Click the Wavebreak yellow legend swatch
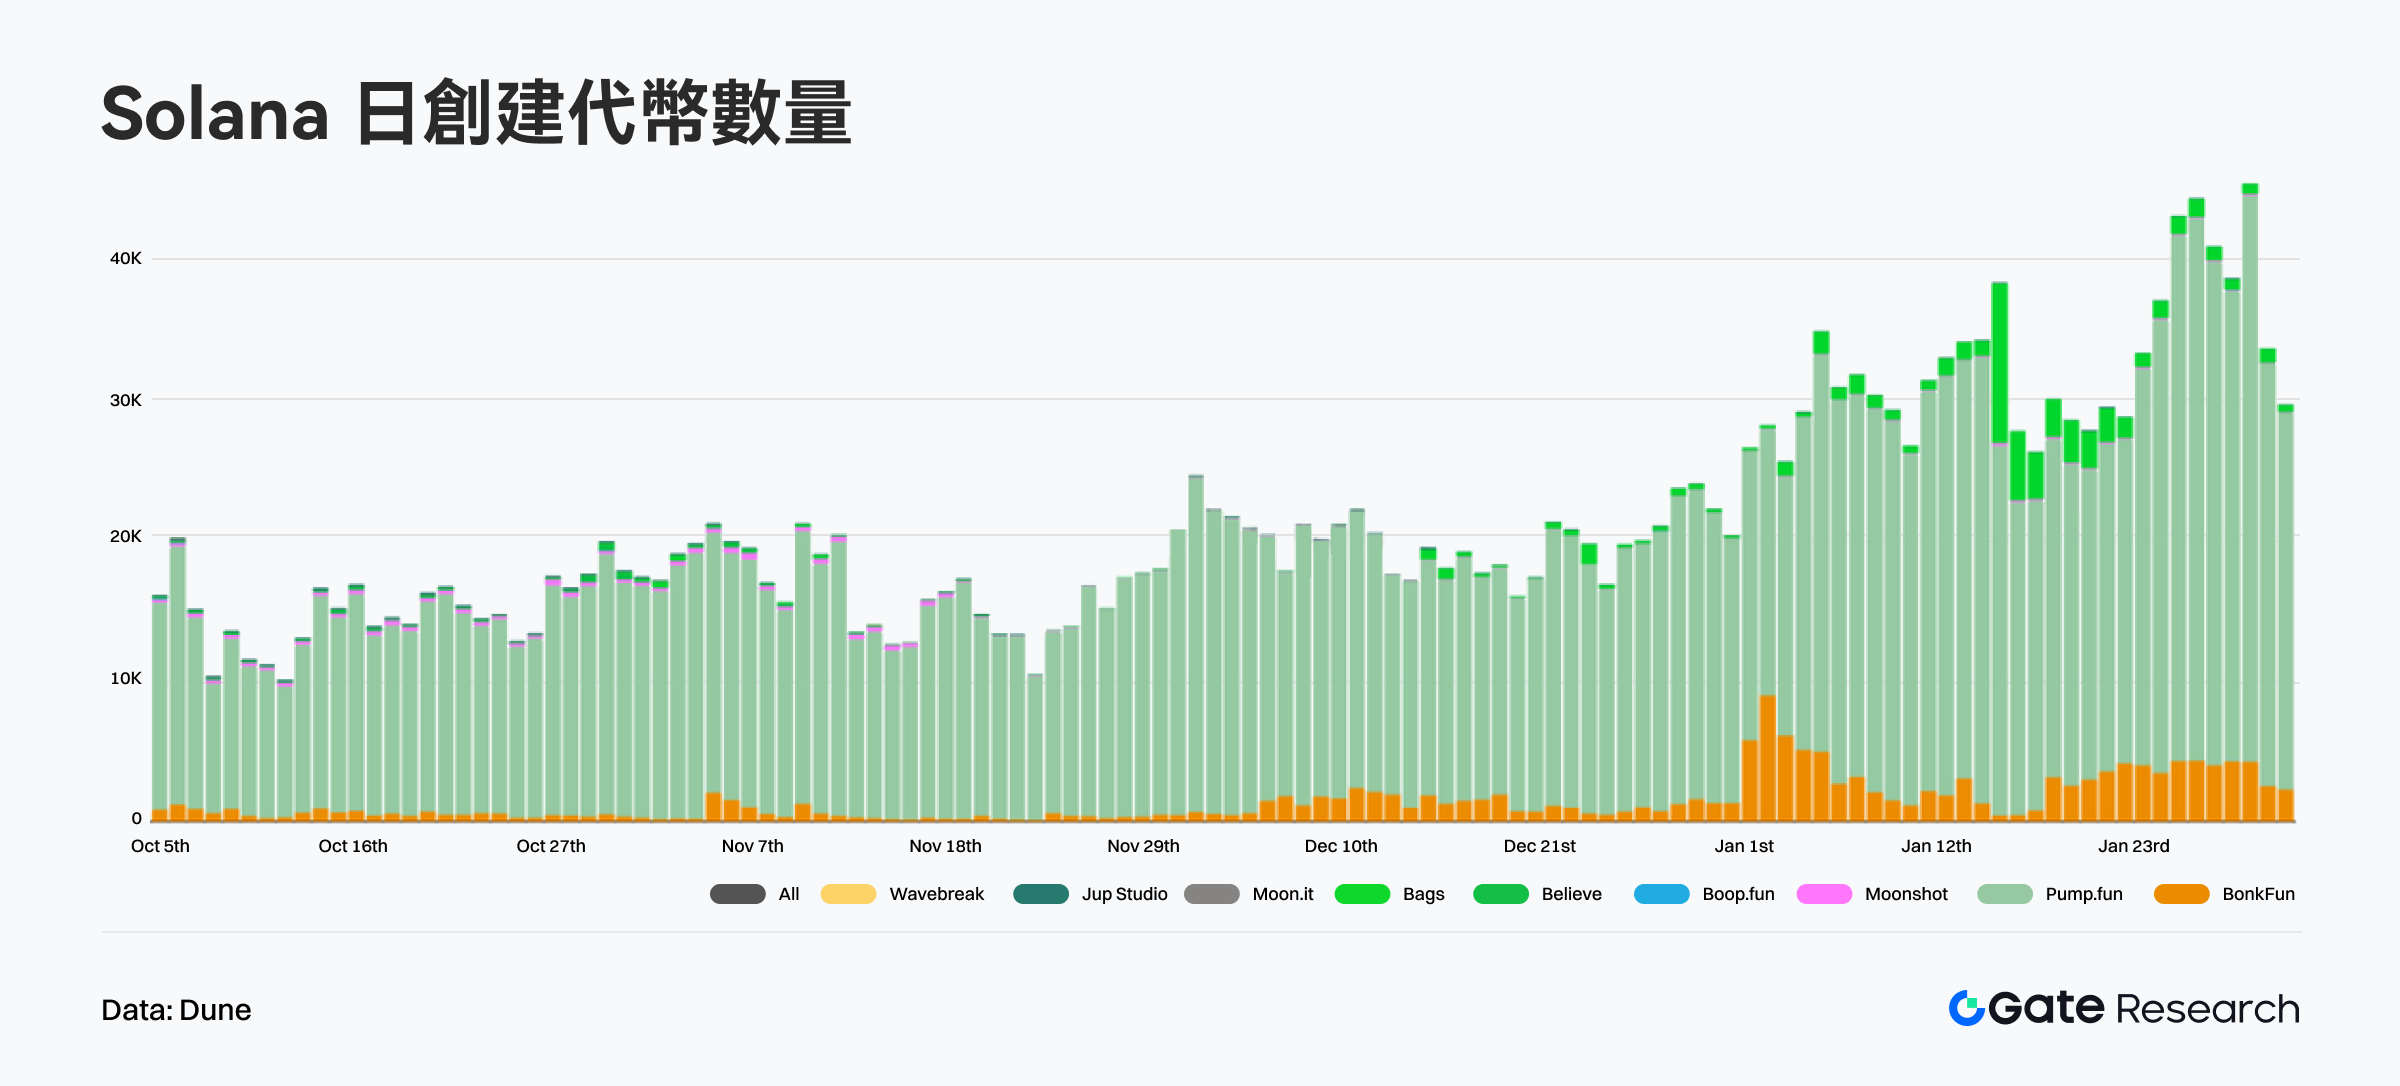 (x=848, y=894)
